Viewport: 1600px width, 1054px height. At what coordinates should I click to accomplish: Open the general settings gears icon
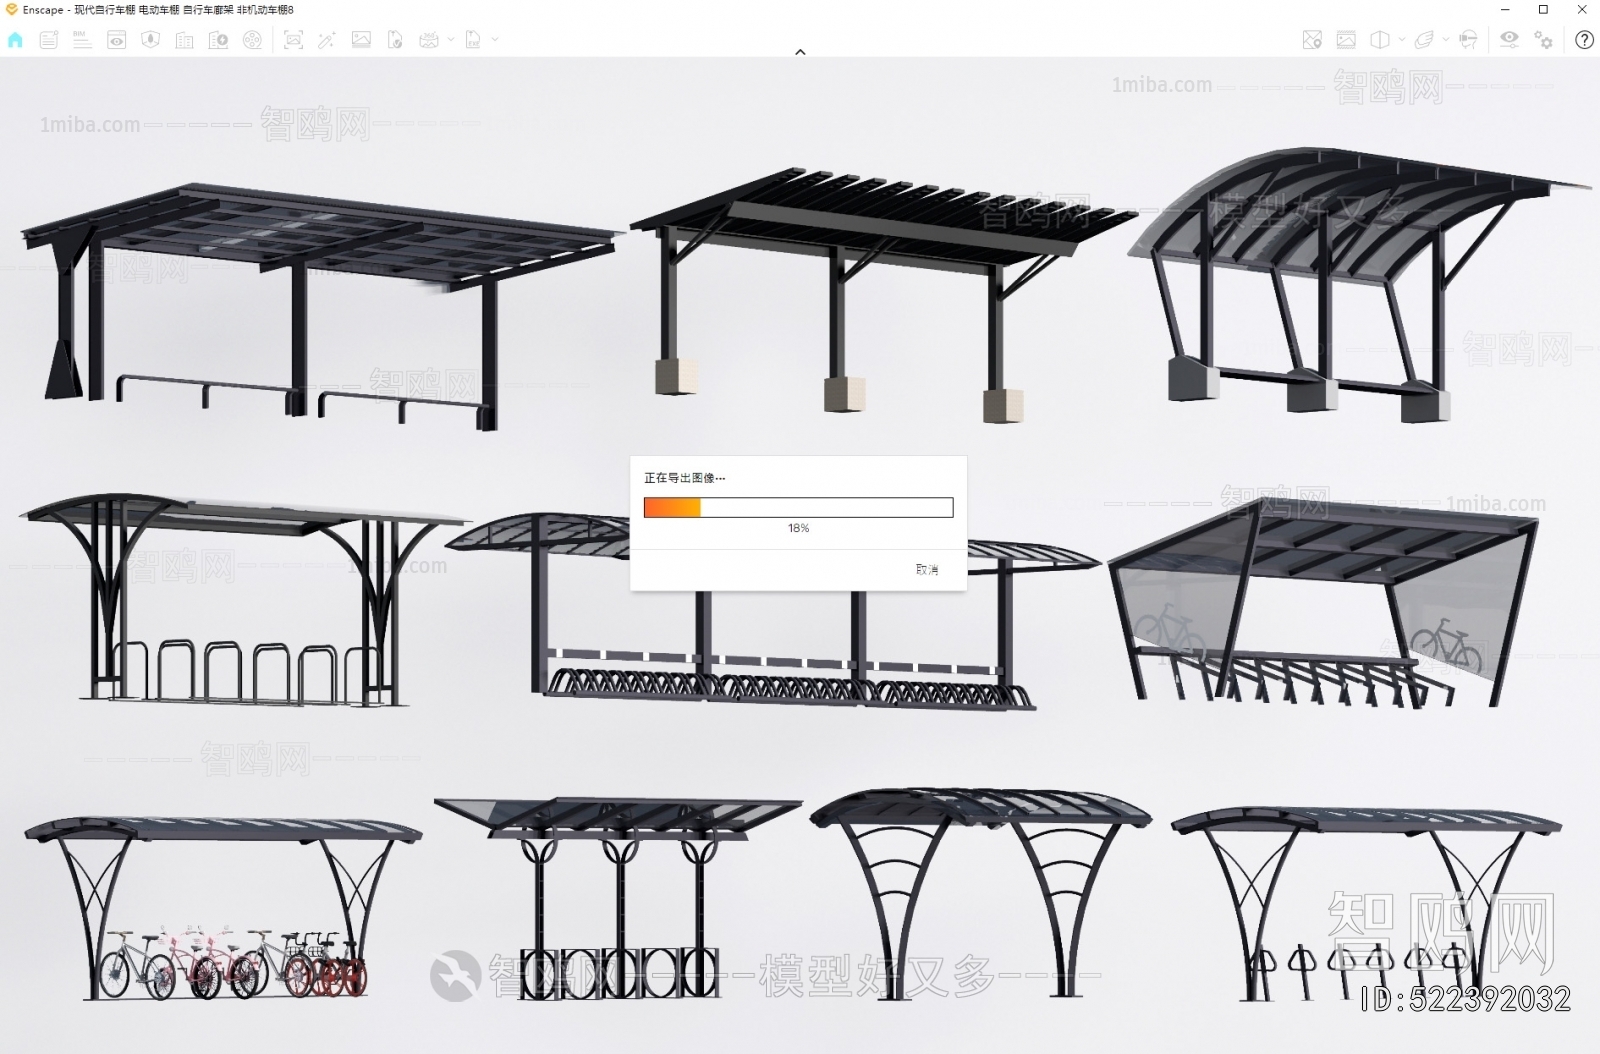click(x=1544, y=40)
